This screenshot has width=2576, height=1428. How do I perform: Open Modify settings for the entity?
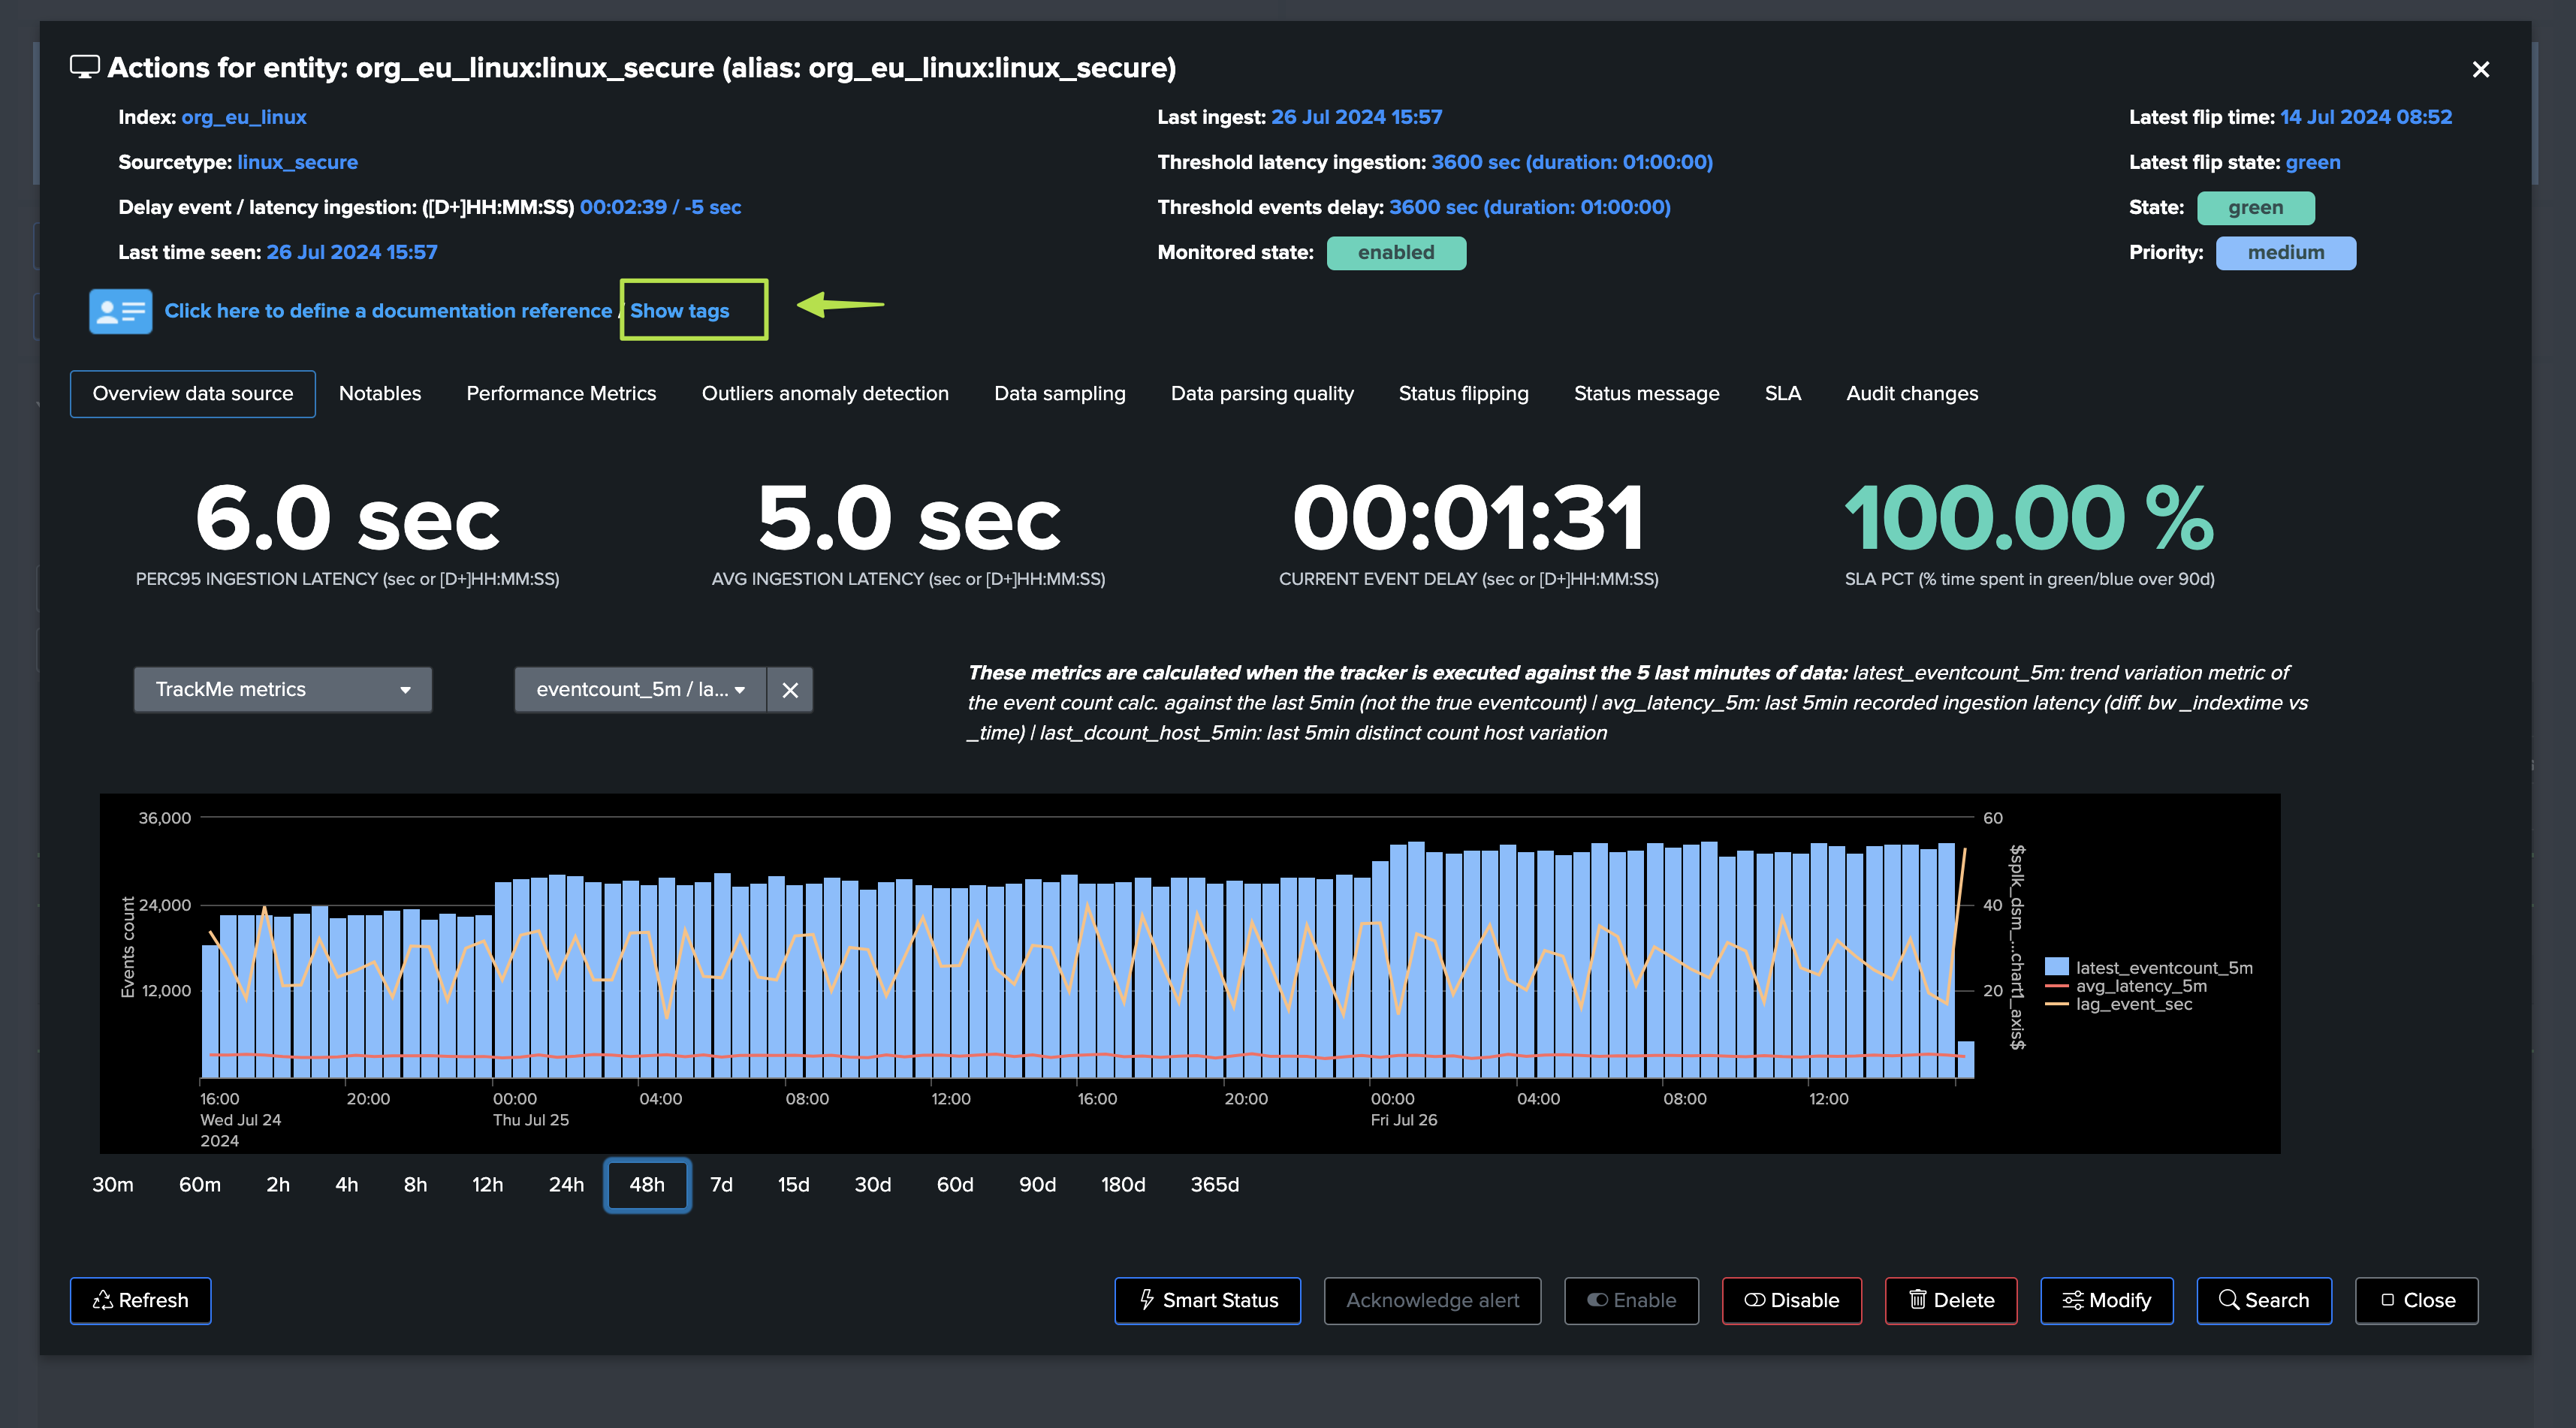(2106, 1300)
